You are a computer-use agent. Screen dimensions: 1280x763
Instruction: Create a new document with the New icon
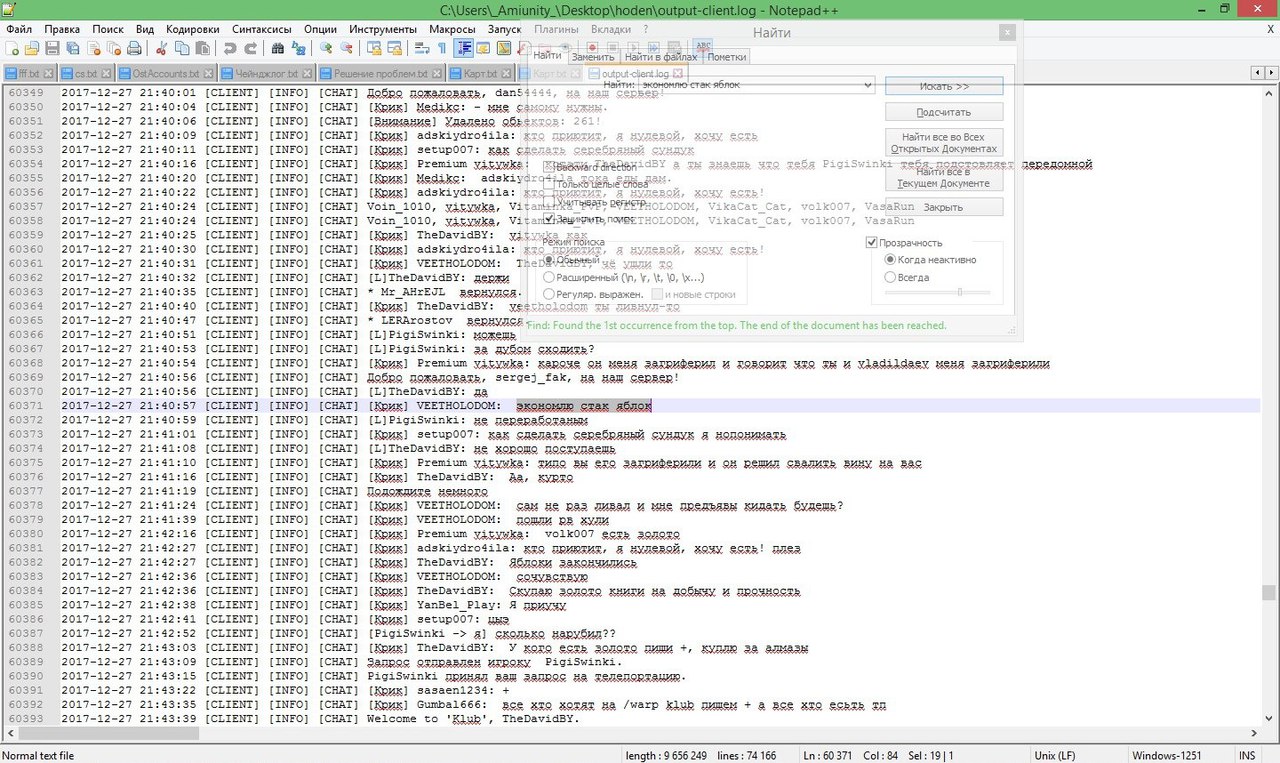point(11,48)
